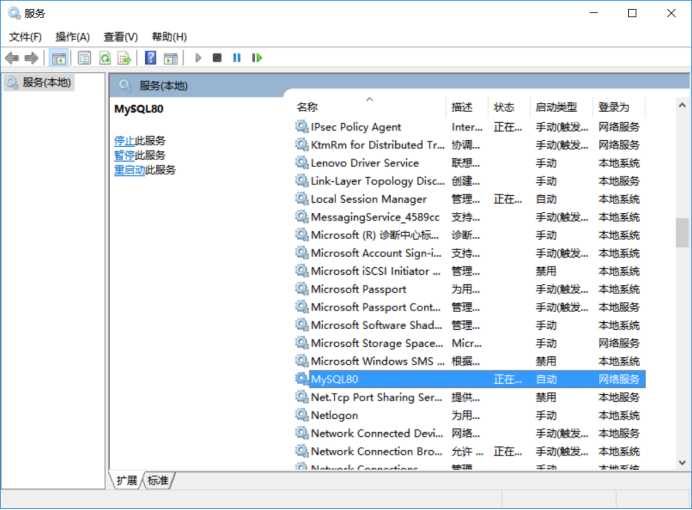This screenshot has width=692, height=510.
Task: Open the 查看(V) menu
Action: click(x=120, y=37)
